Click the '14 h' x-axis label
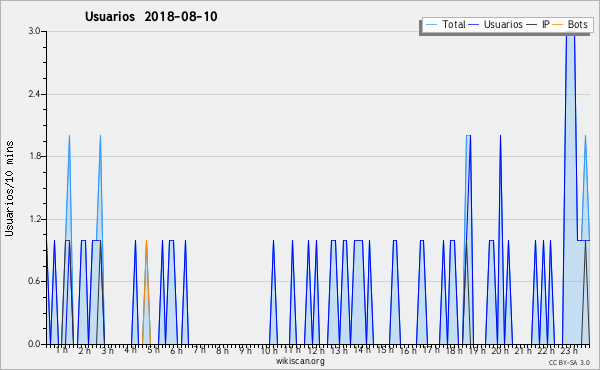Viewport: 600px width, 370px height. pyautogui.click(x=362, y=350)
